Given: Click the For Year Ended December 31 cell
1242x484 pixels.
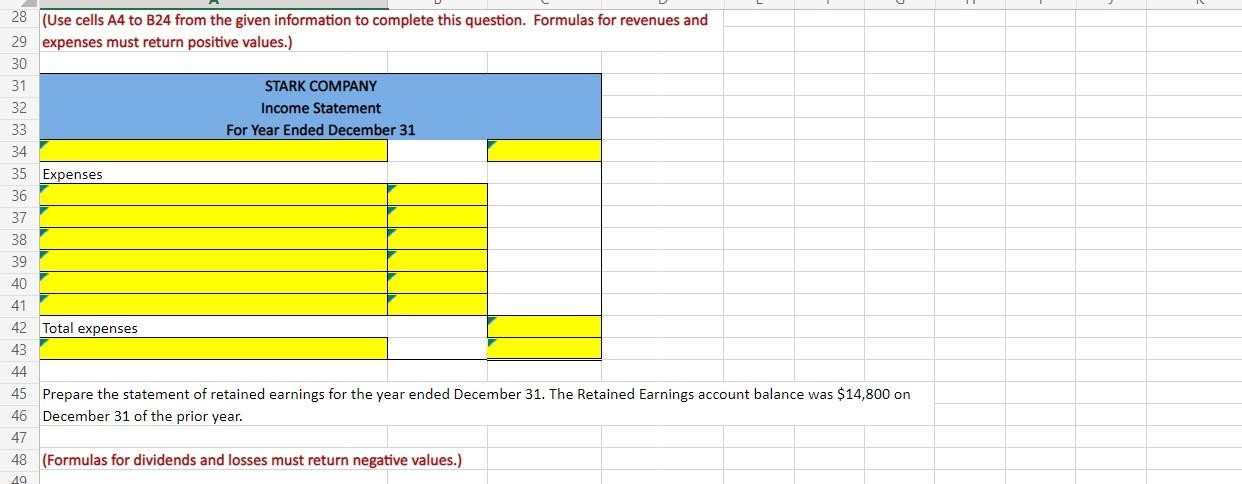Looking at the screenshot, I should tap(321, 129).
